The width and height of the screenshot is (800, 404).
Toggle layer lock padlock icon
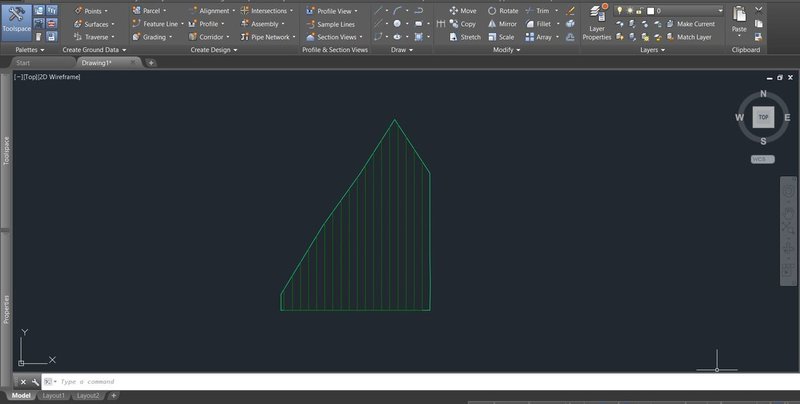pos(640,10)
